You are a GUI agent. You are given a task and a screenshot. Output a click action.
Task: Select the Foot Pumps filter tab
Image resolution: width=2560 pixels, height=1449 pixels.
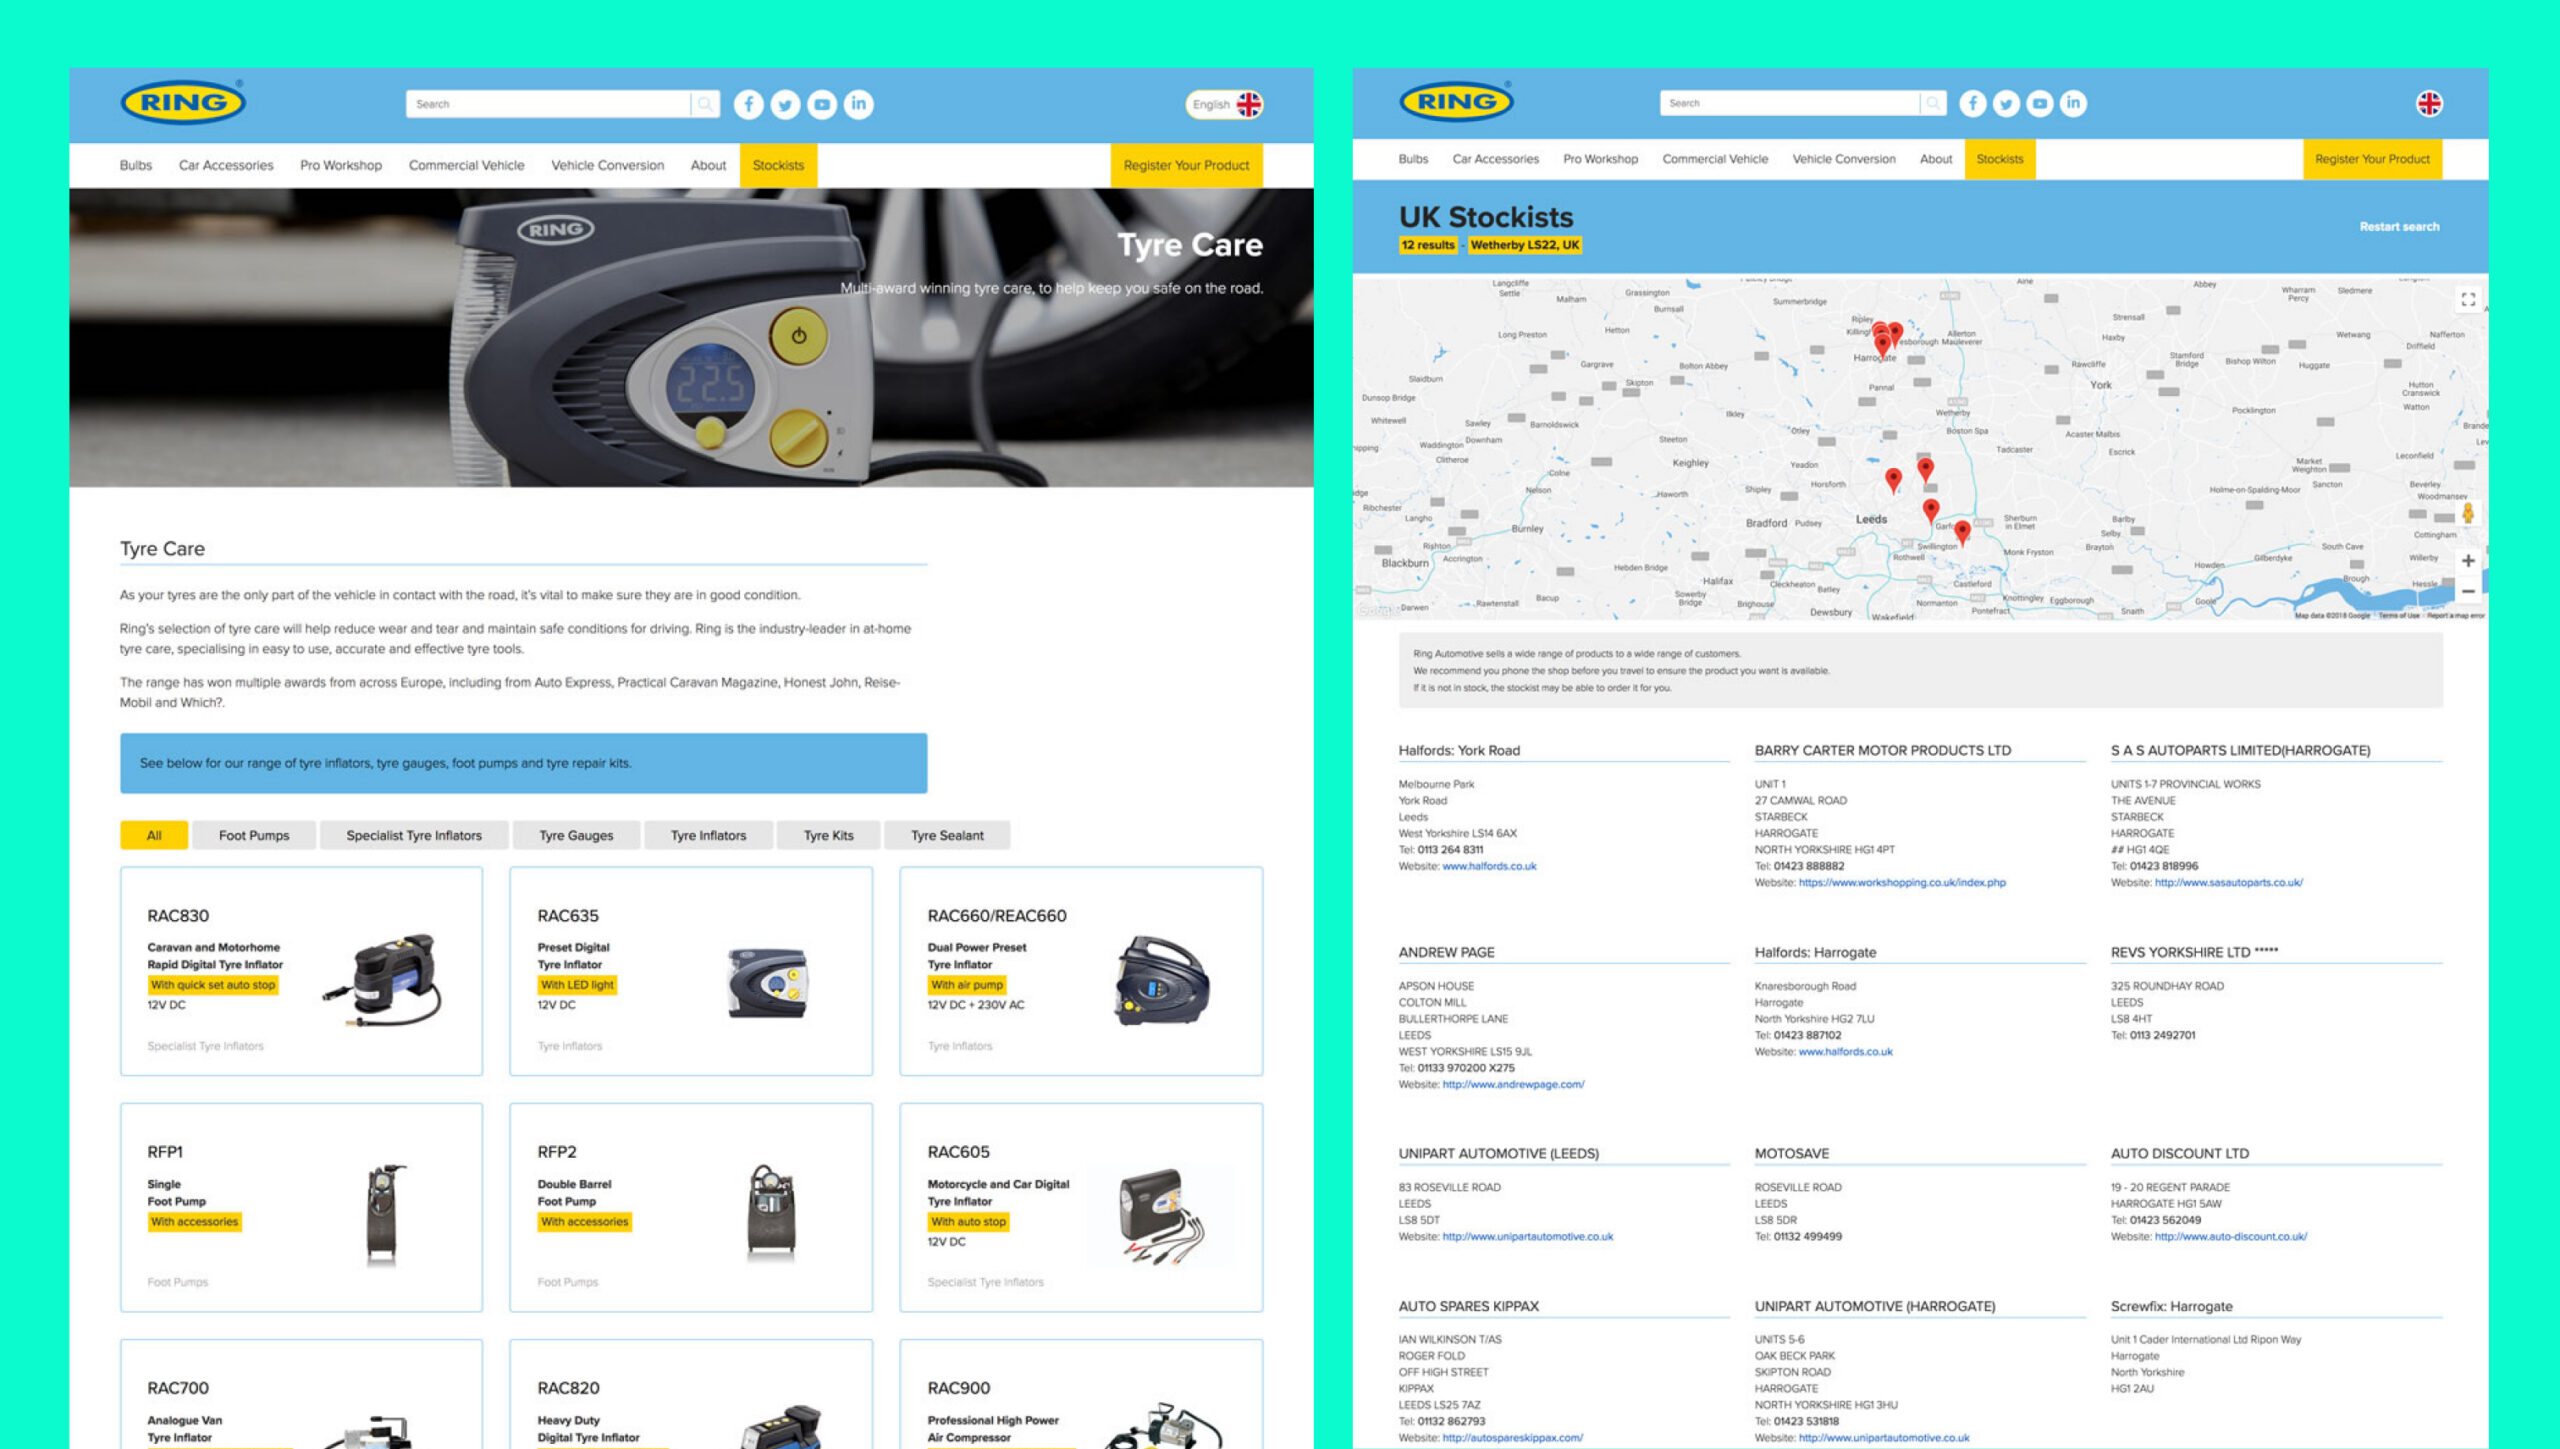point(254,835)
